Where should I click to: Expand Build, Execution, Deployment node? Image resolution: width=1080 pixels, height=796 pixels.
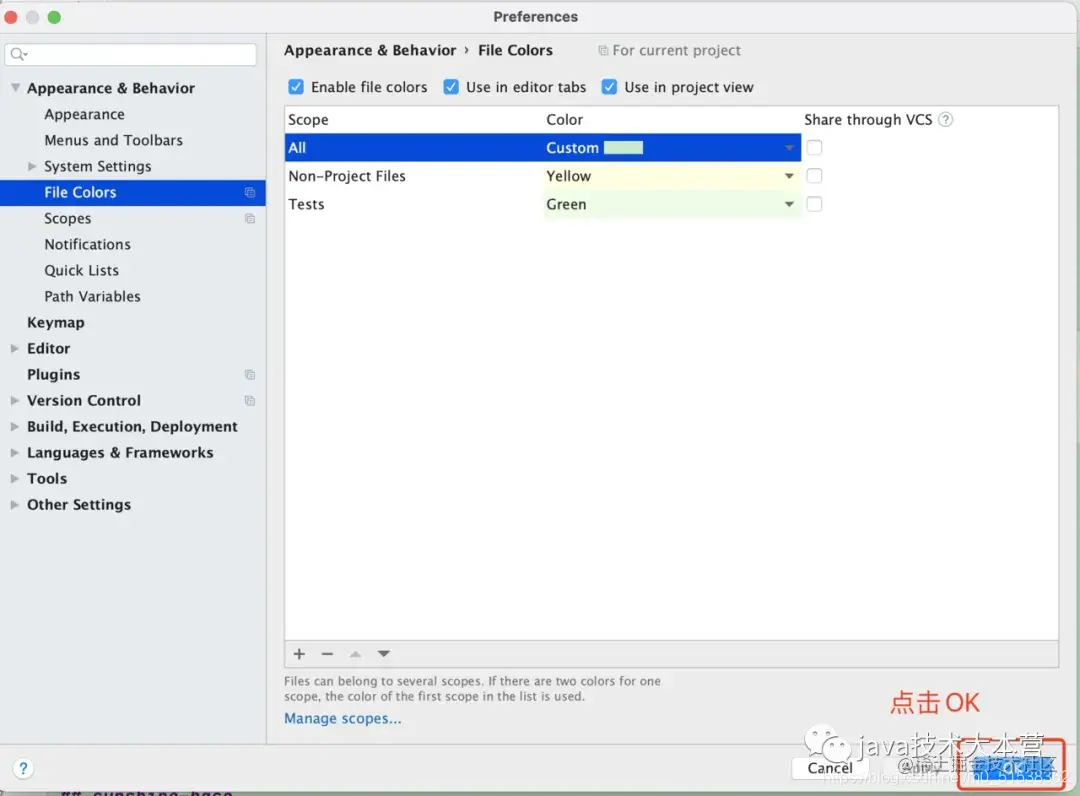pos(14,427)
